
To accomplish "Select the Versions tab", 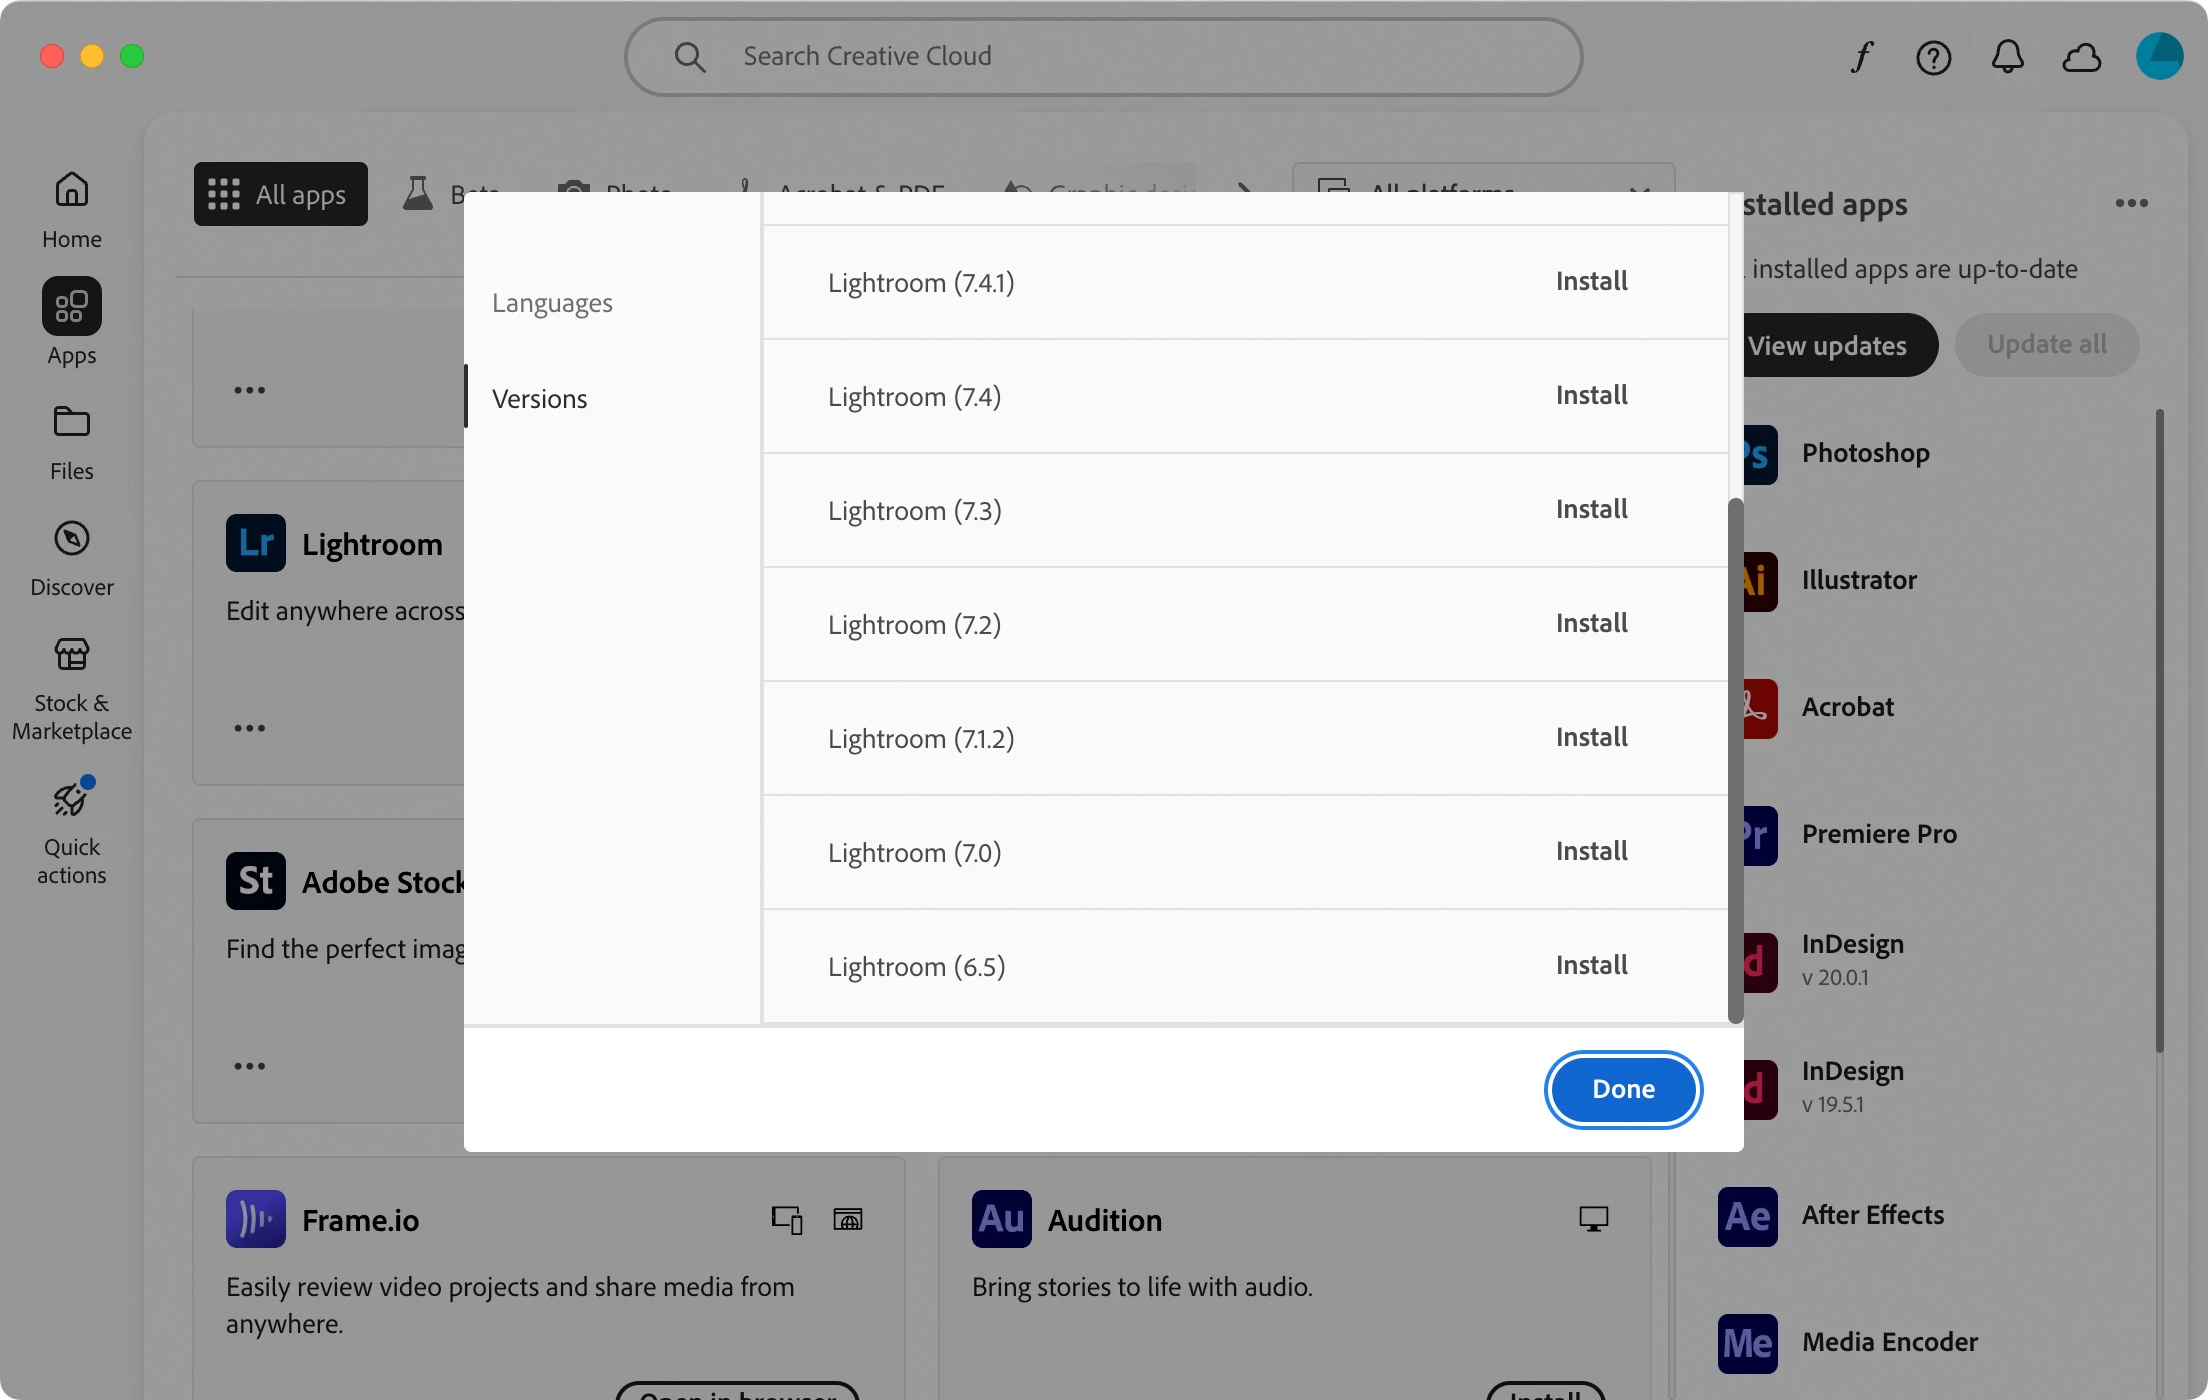I will (540, 399).
